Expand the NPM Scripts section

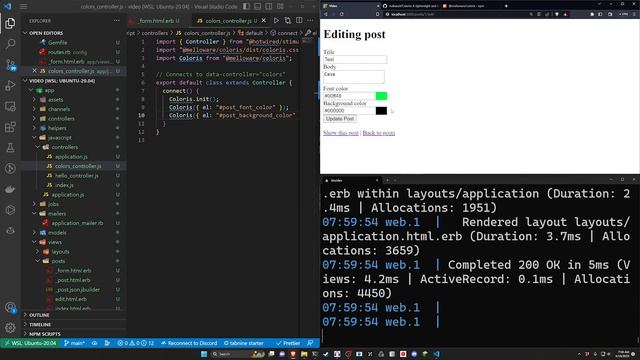[x=44, y=334]
